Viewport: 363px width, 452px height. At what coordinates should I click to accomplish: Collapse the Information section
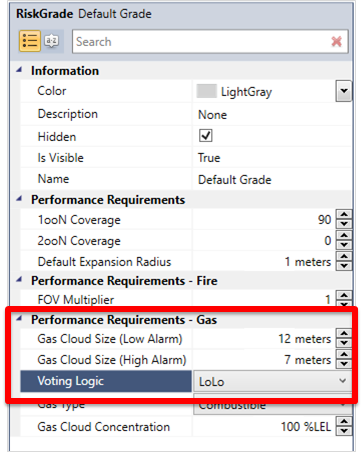point(19,70)
